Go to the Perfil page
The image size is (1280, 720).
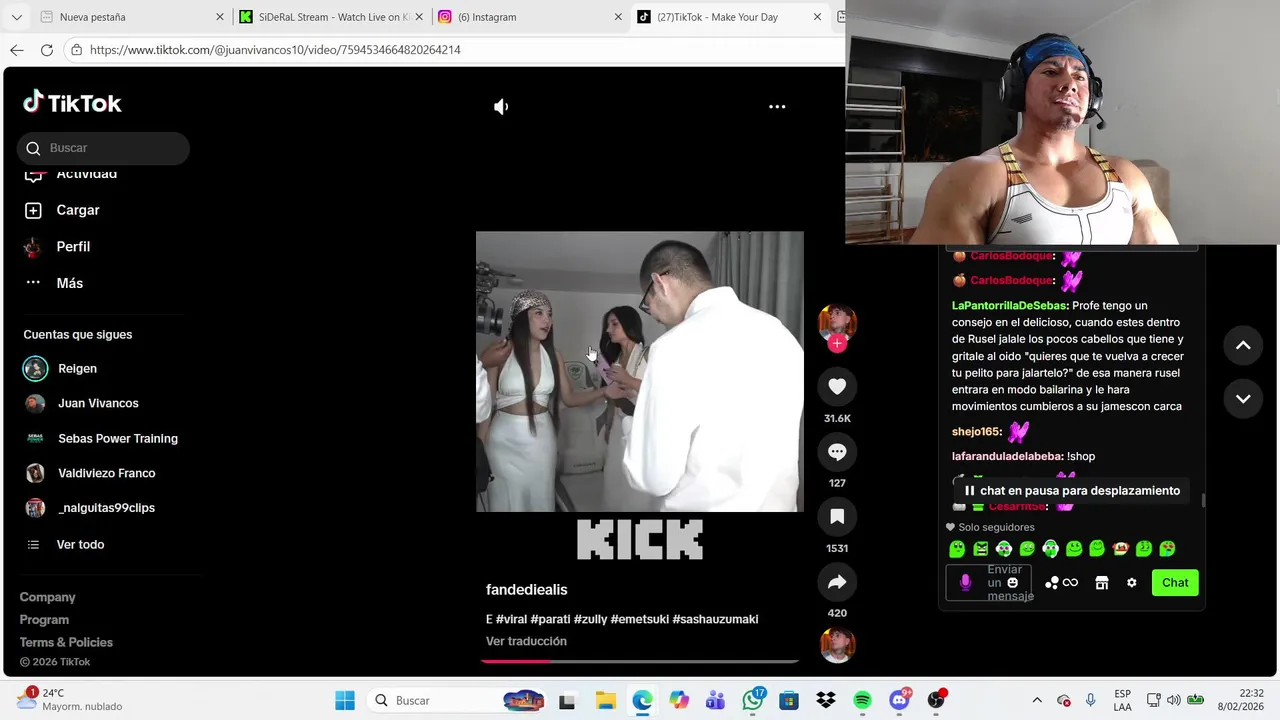[x=57, y=247]
